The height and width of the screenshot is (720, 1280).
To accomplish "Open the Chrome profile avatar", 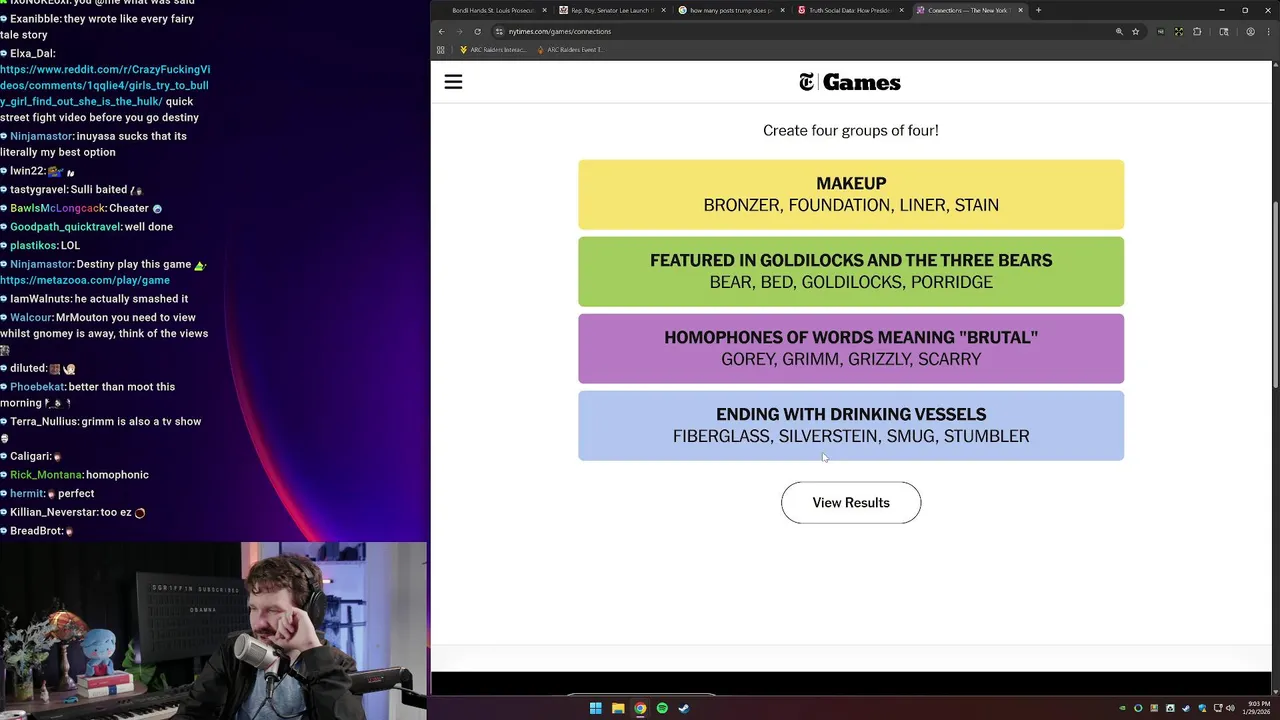I will point(1250,31).
